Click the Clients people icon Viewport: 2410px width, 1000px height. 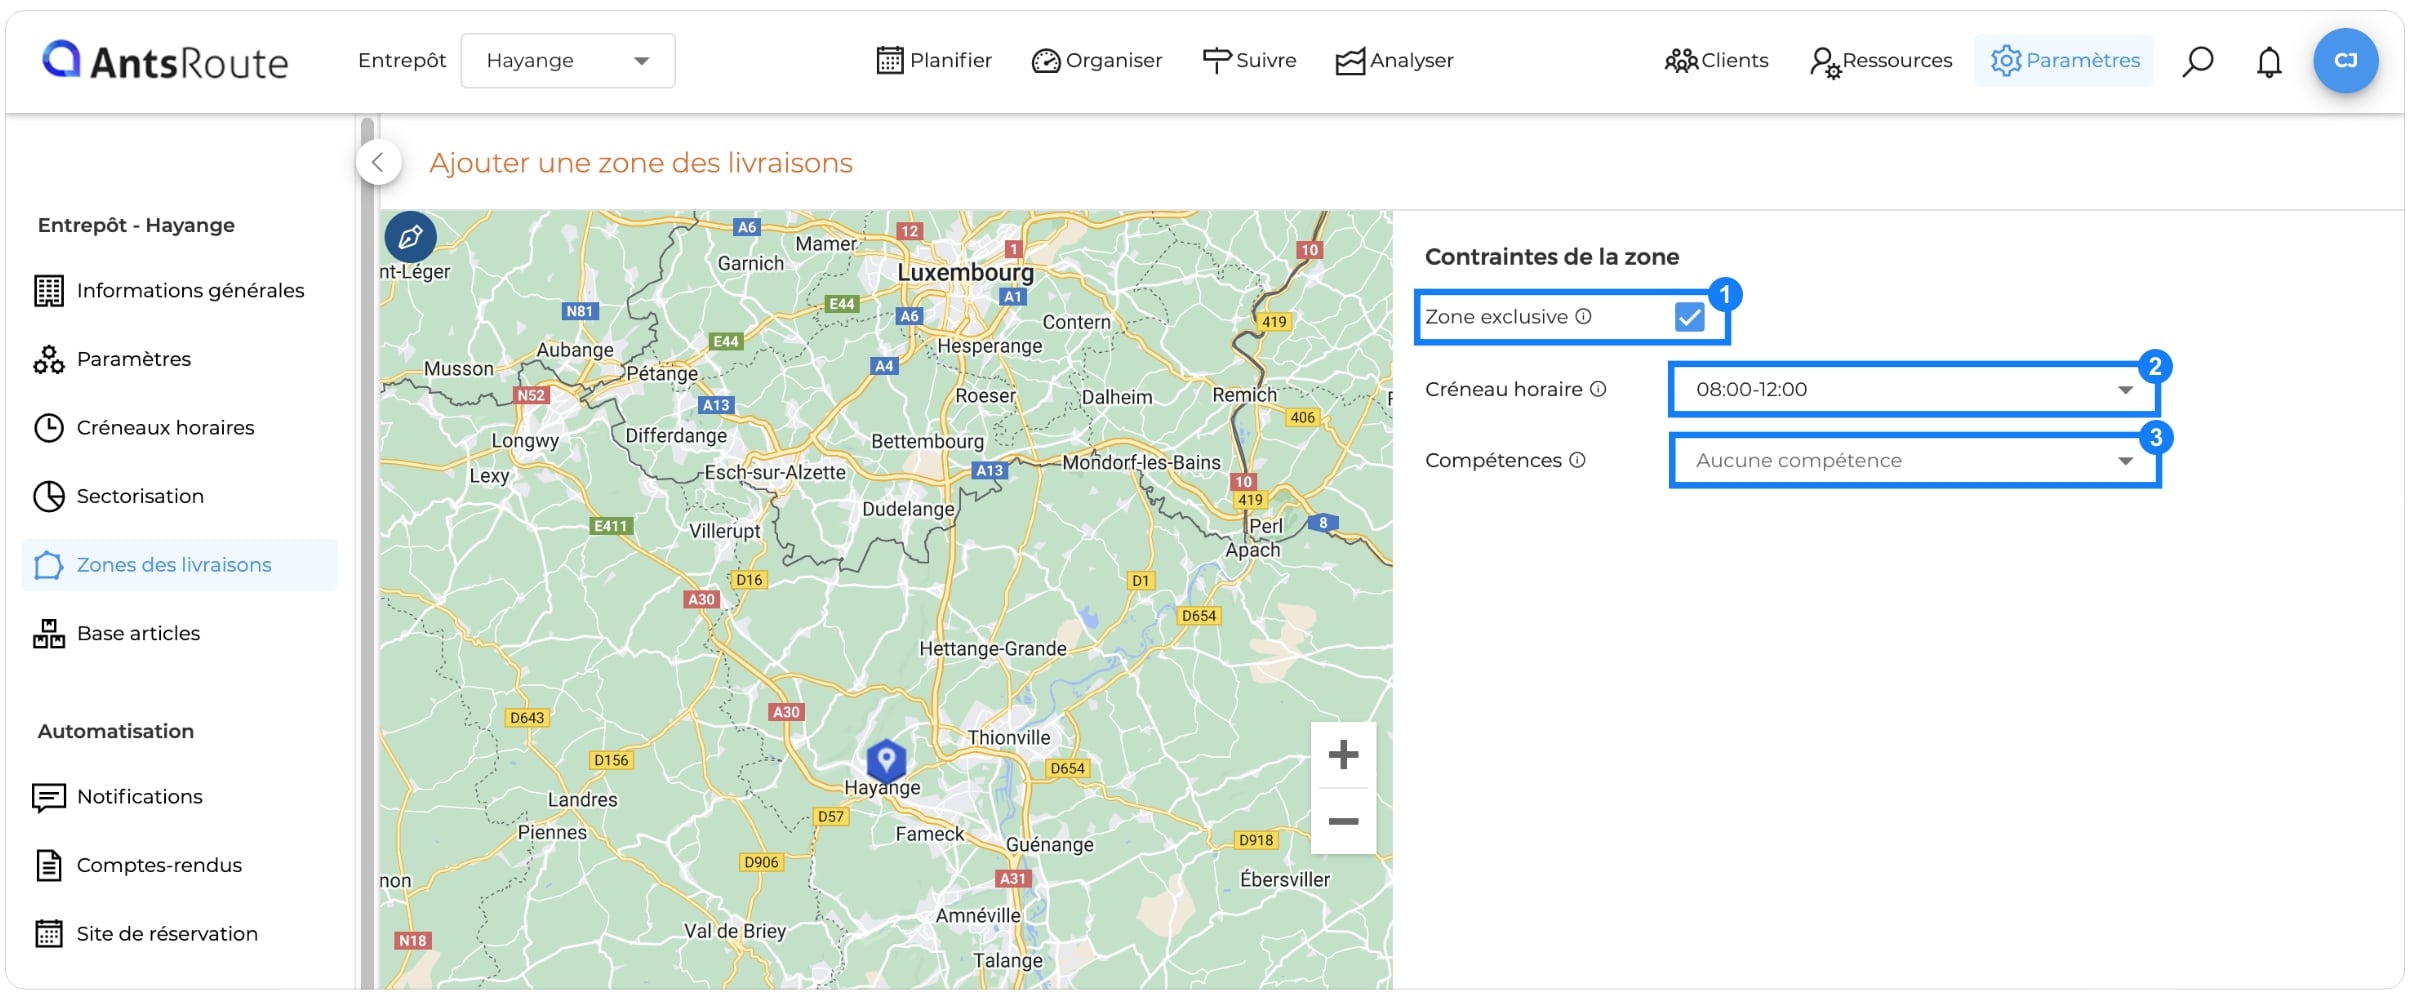[x=1680, y=62]
